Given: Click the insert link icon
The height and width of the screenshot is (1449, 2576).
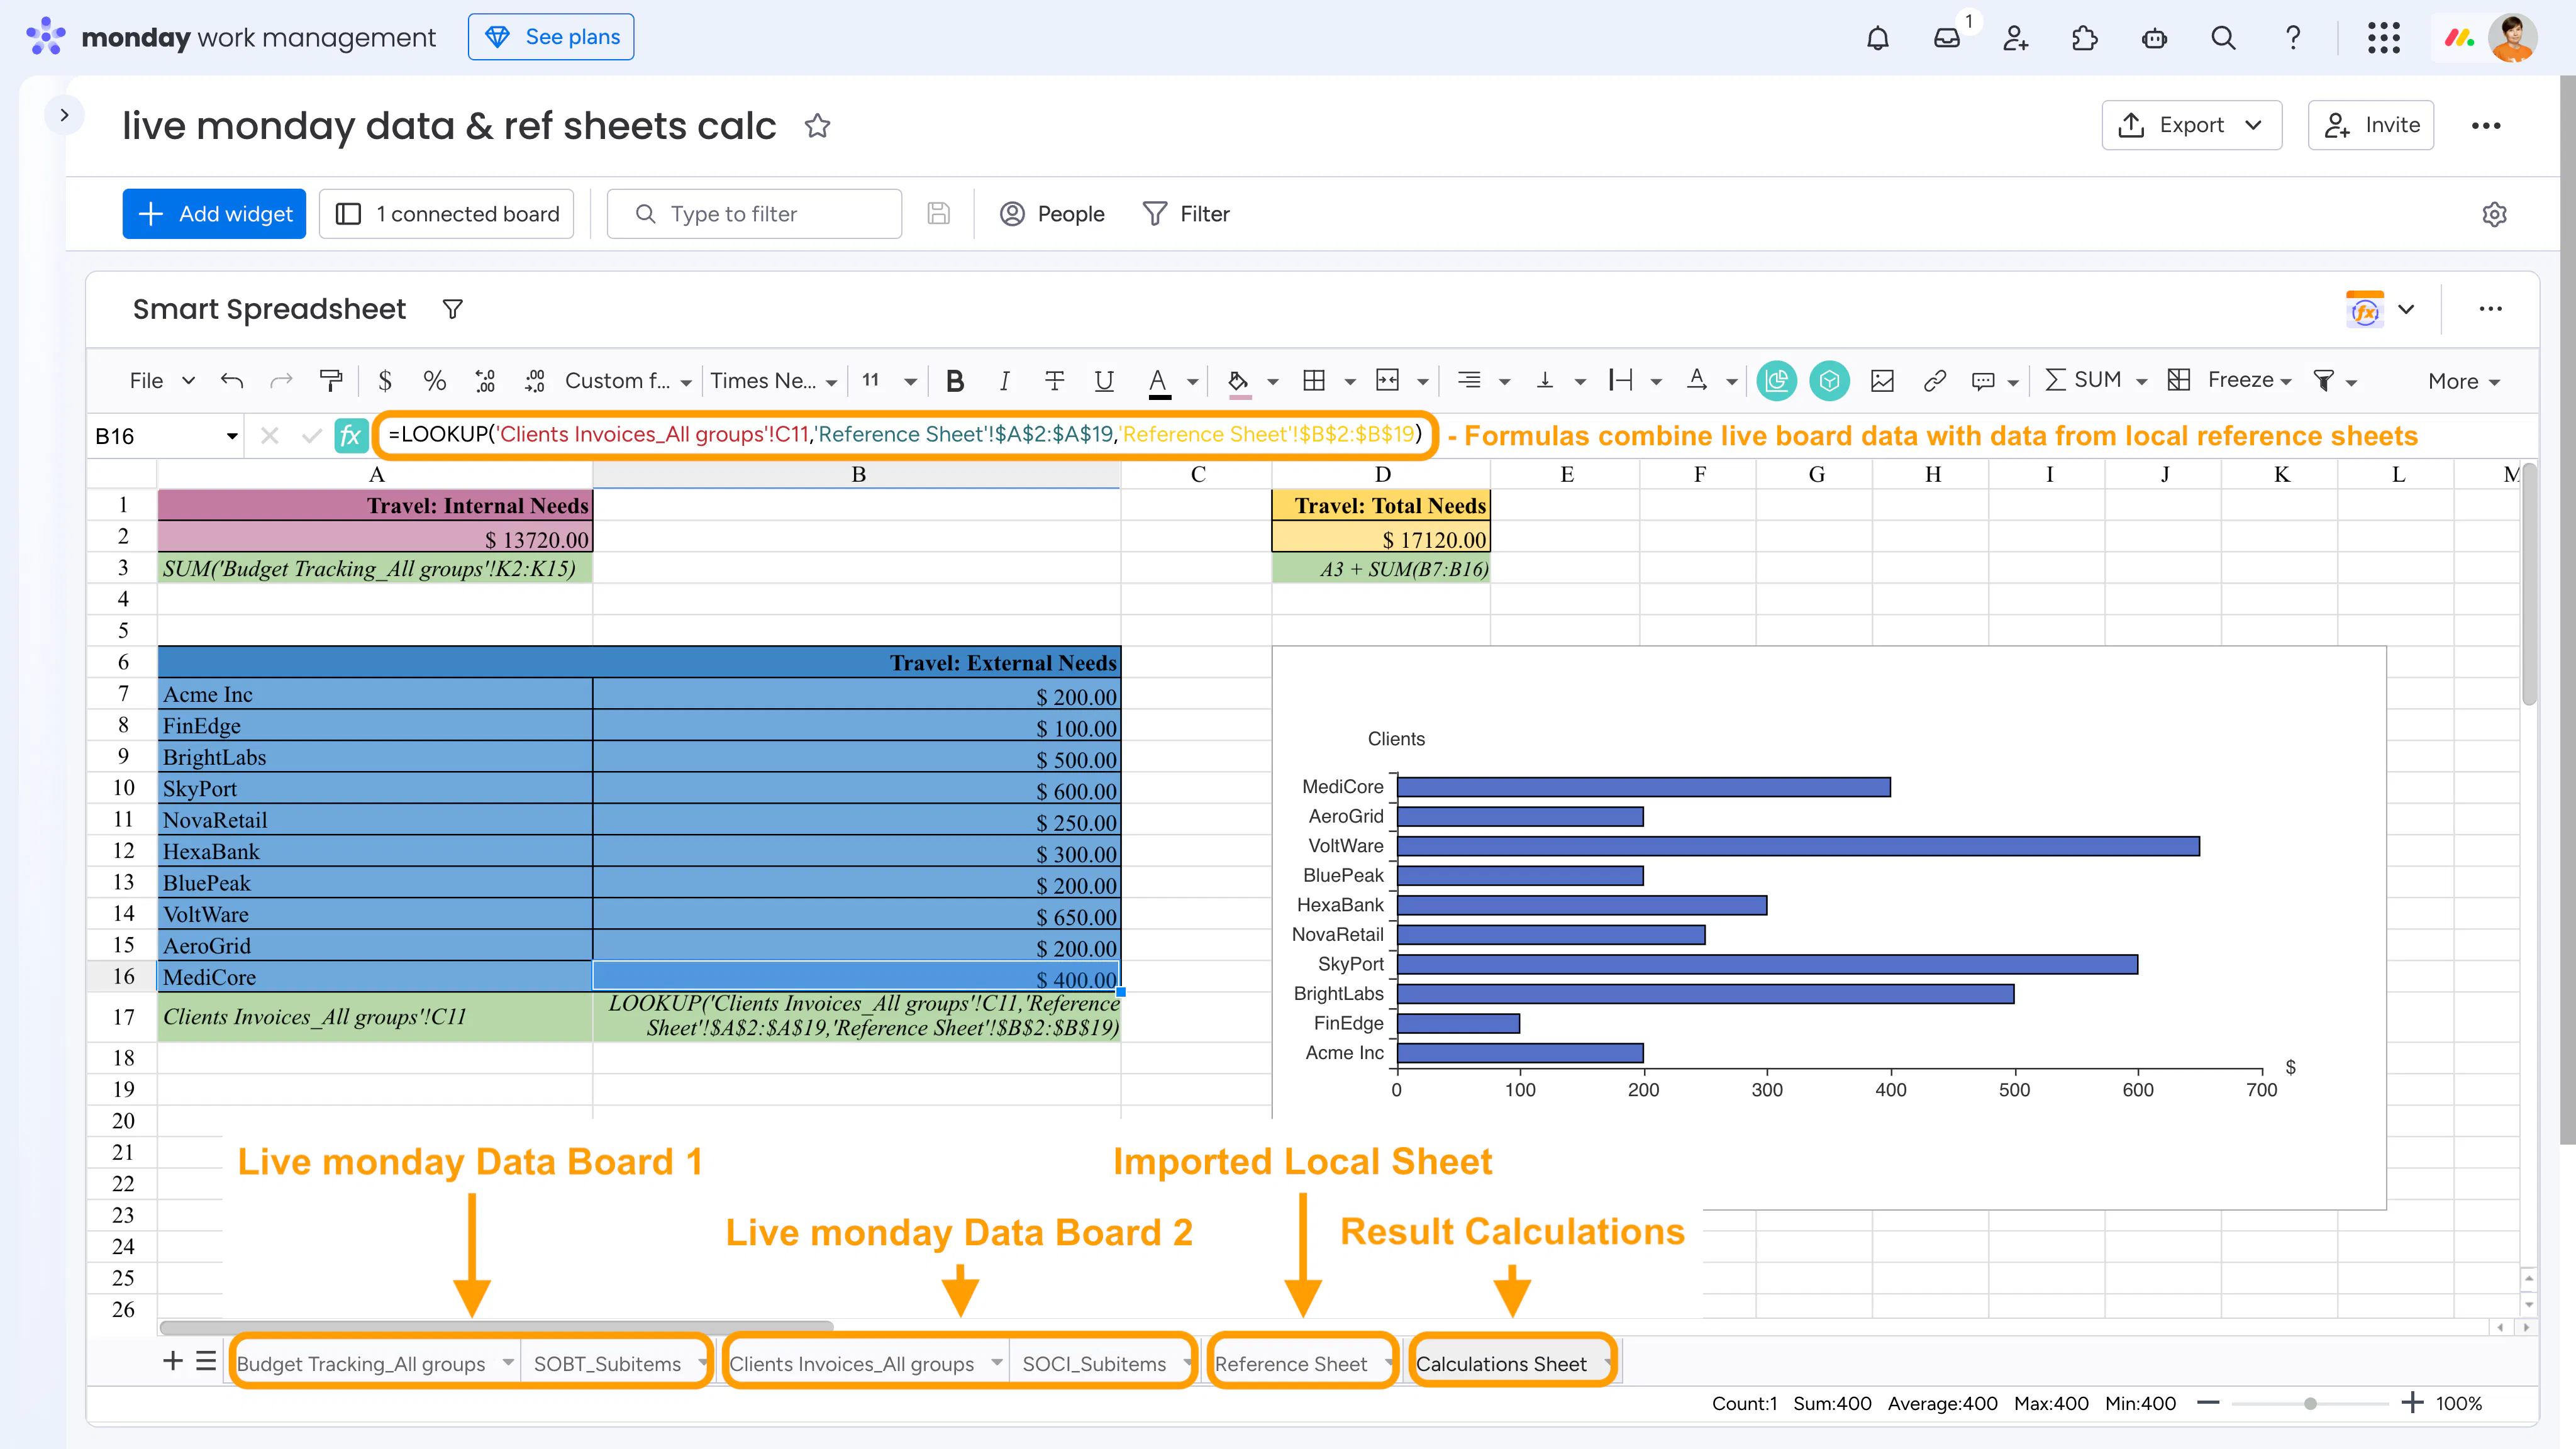Looking at the screenshot, I should click(1934, 380).
